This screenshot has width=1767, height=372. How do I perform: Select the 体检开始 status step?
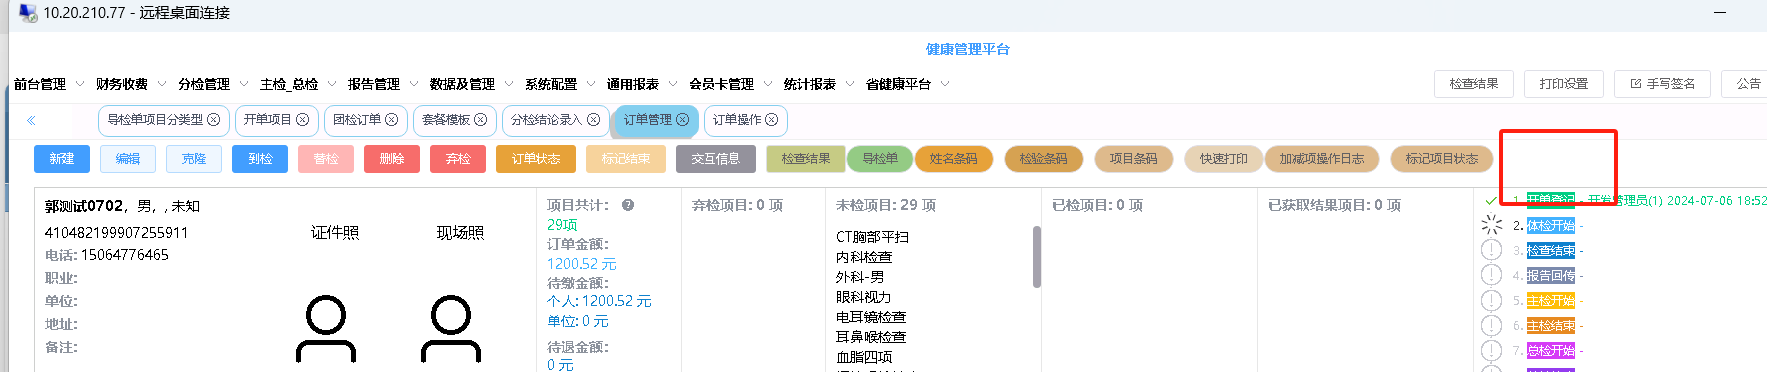click(x=1550, y=225)
